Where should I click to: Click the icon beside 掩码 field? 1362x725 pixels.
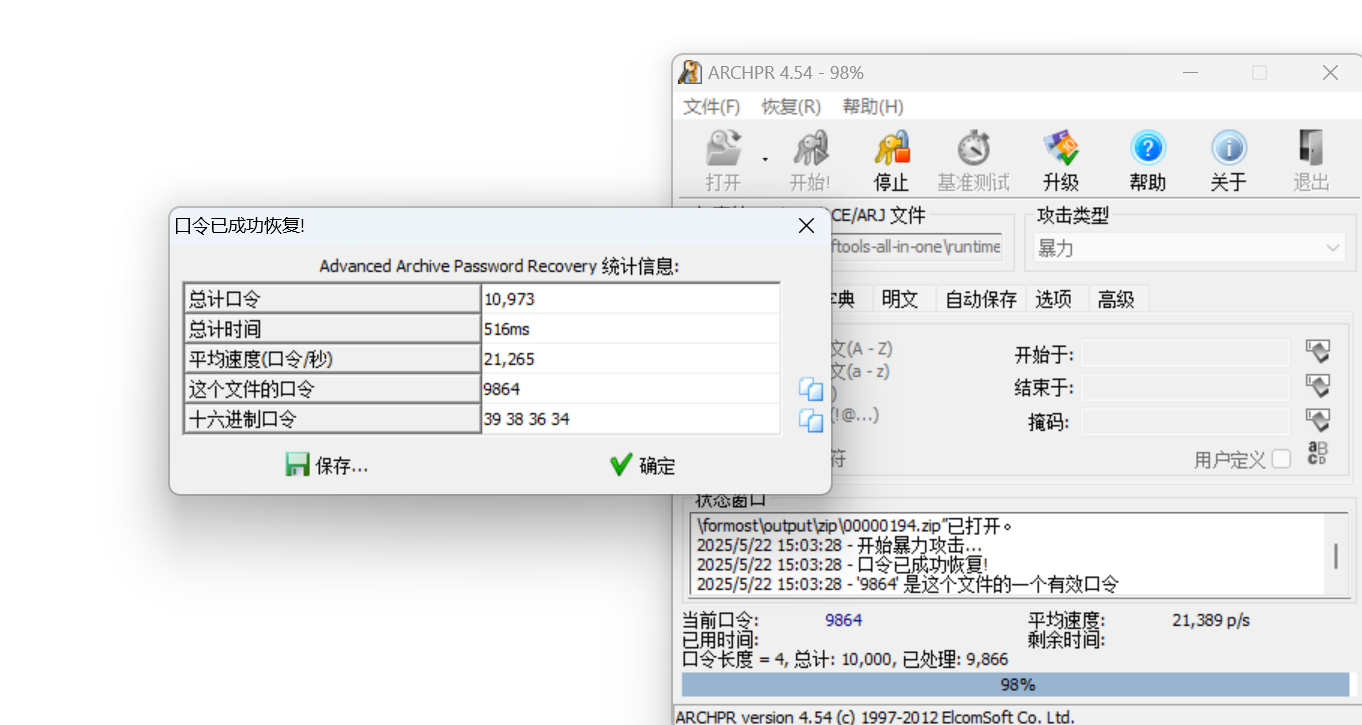pyautogui.click(x=1318, y=420)
